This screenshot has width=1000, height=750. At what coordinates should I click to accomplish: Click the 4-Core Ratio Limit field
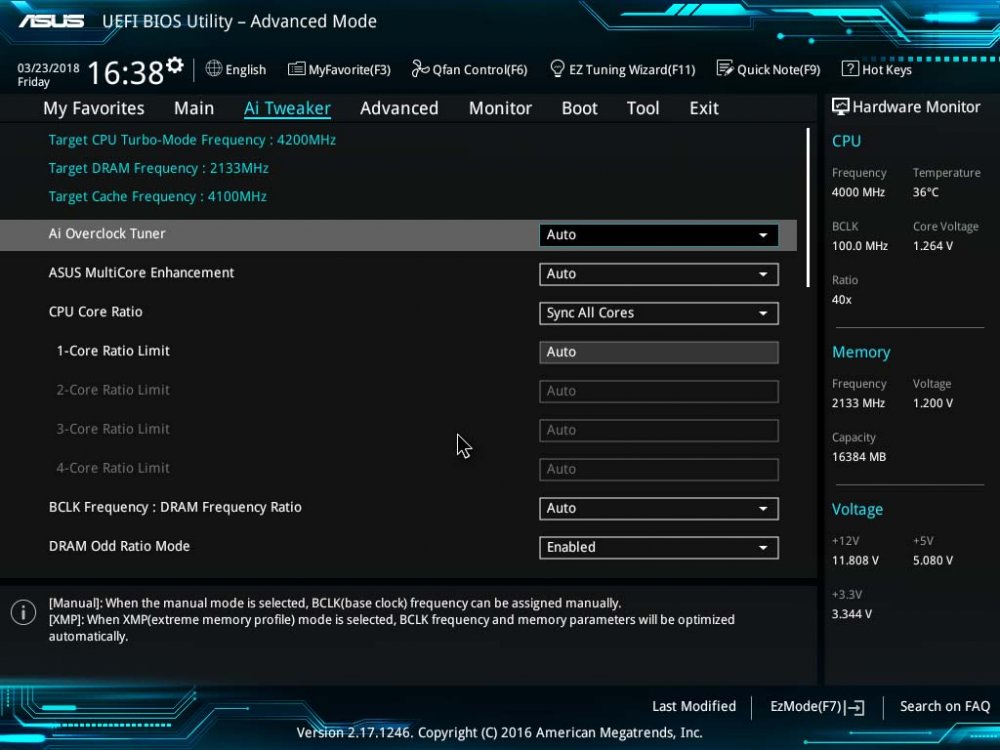658,469
